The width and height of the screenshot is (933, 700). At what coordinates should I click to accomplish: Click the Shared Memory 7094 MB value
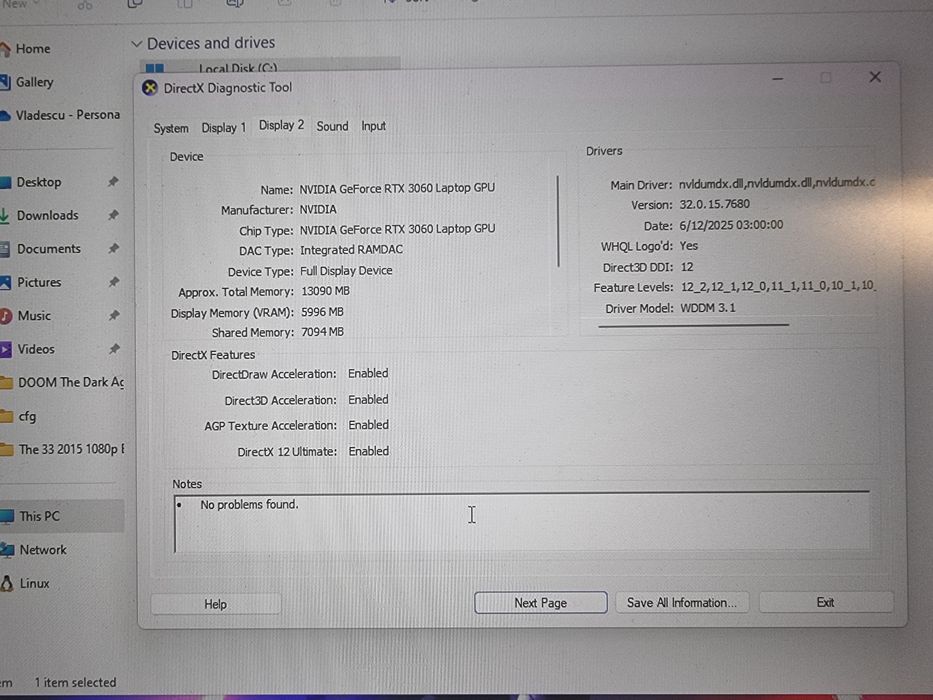pos(323,332)
